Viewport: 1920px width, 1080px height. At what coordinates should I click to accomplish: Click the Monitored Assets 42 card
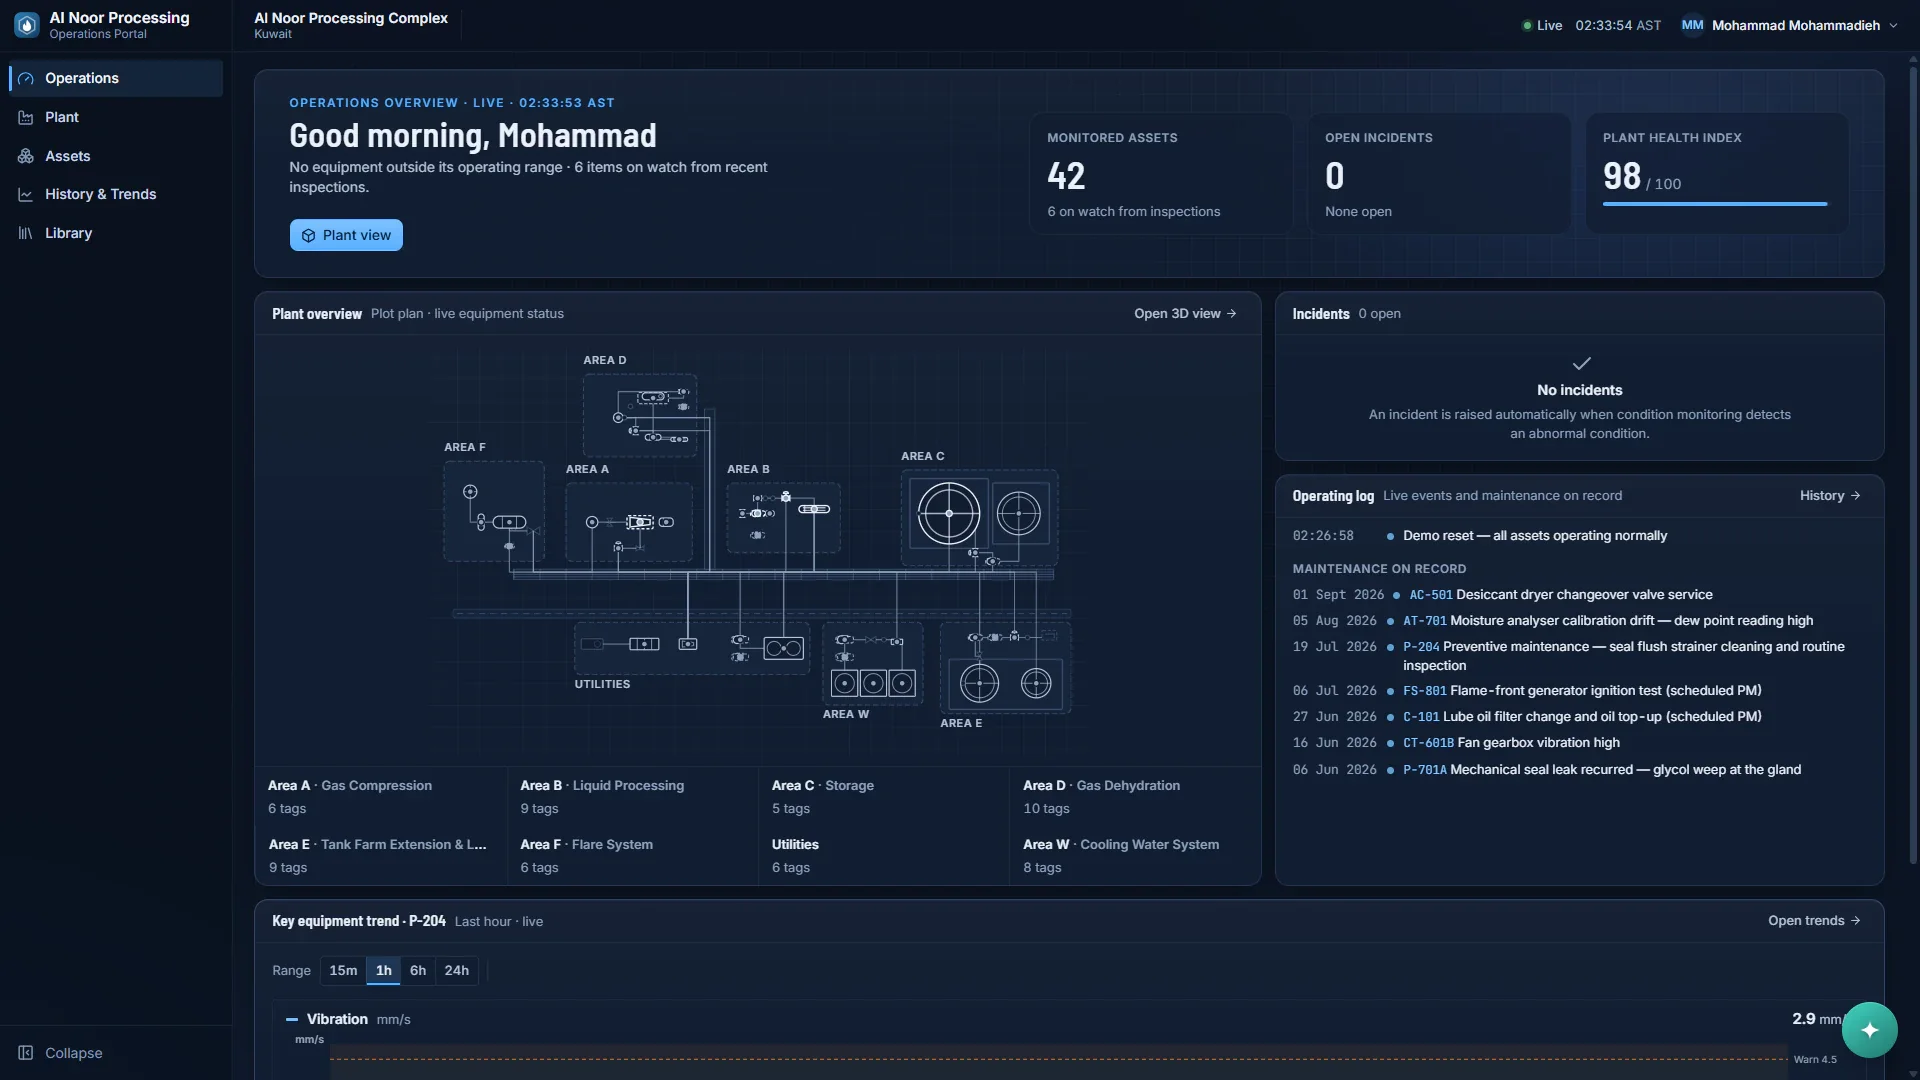1161,174
